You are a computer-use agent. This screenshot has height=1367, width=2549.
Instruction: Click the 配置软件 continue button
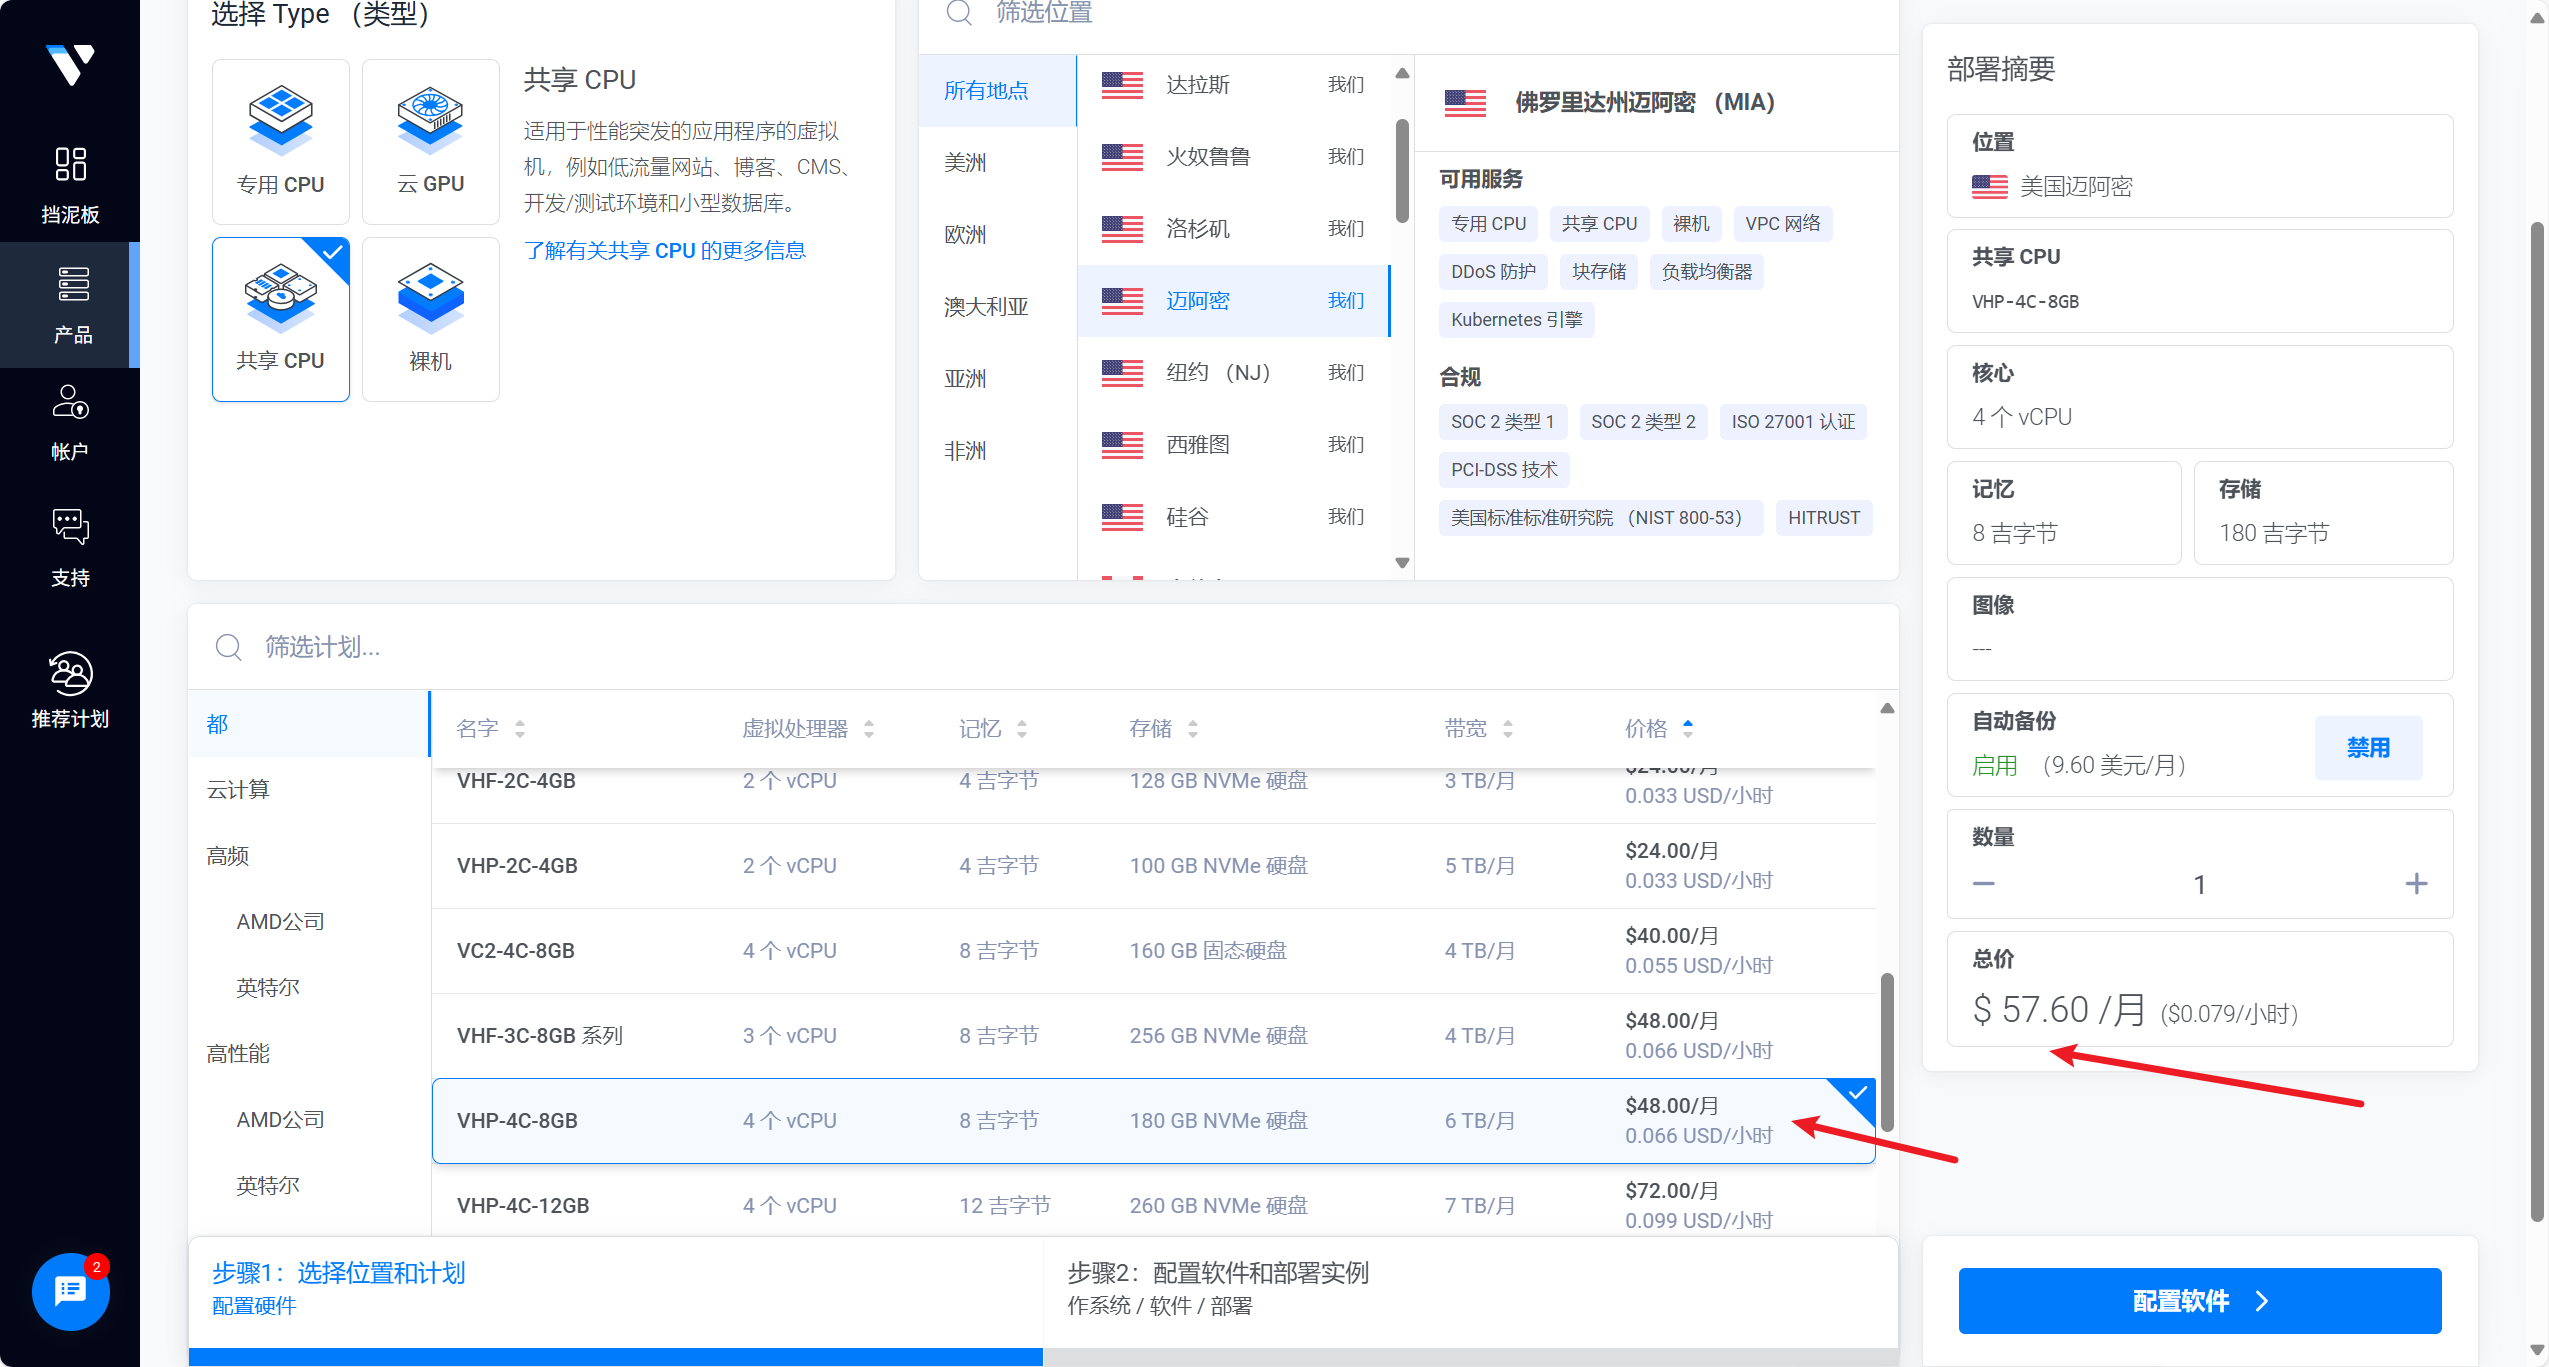[x=2199, y=1300]
